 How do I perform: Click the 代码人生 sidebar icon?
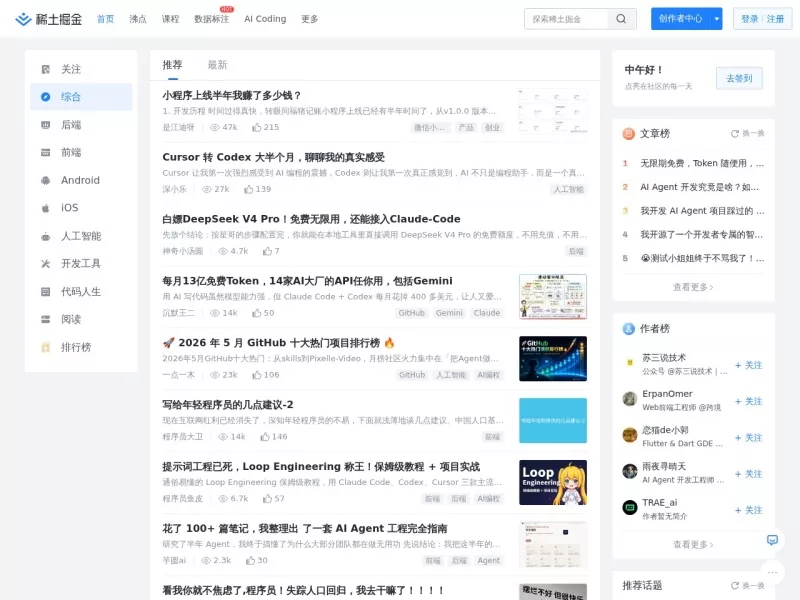45,291
